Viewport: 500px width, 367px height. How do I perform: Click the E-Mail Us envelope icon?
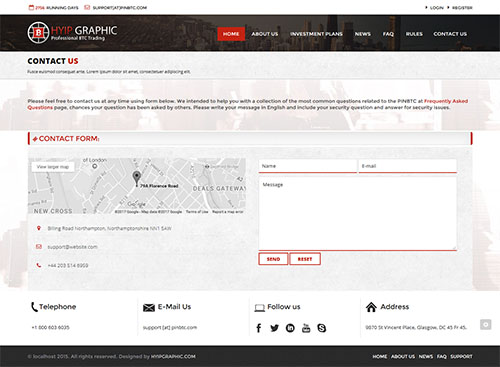point(149,307)
